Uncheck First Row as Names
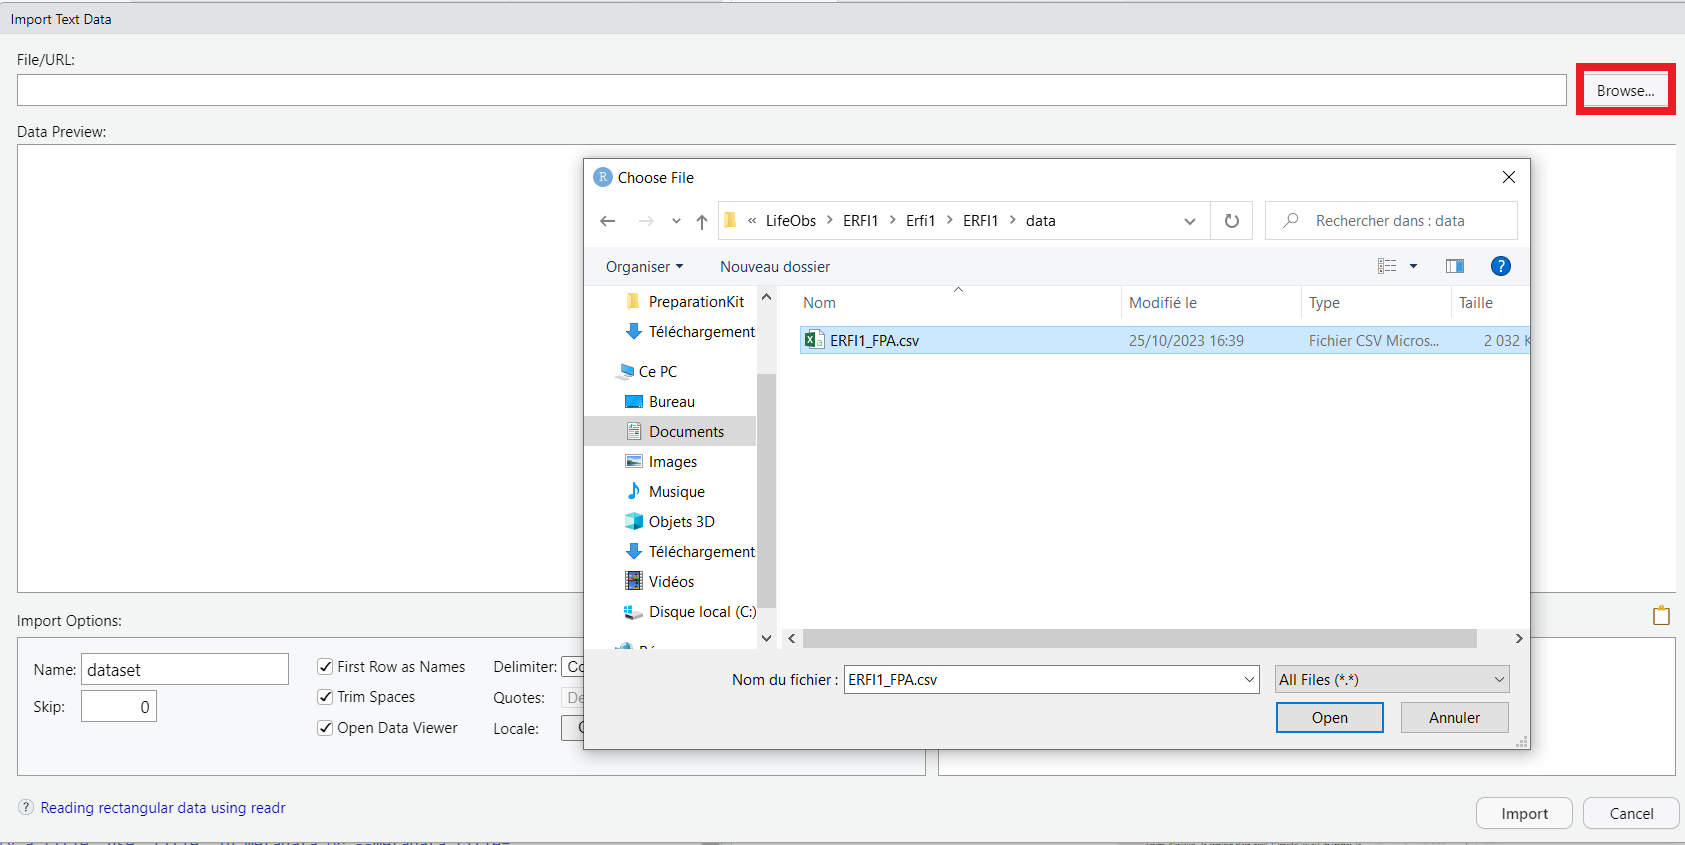 325,667
